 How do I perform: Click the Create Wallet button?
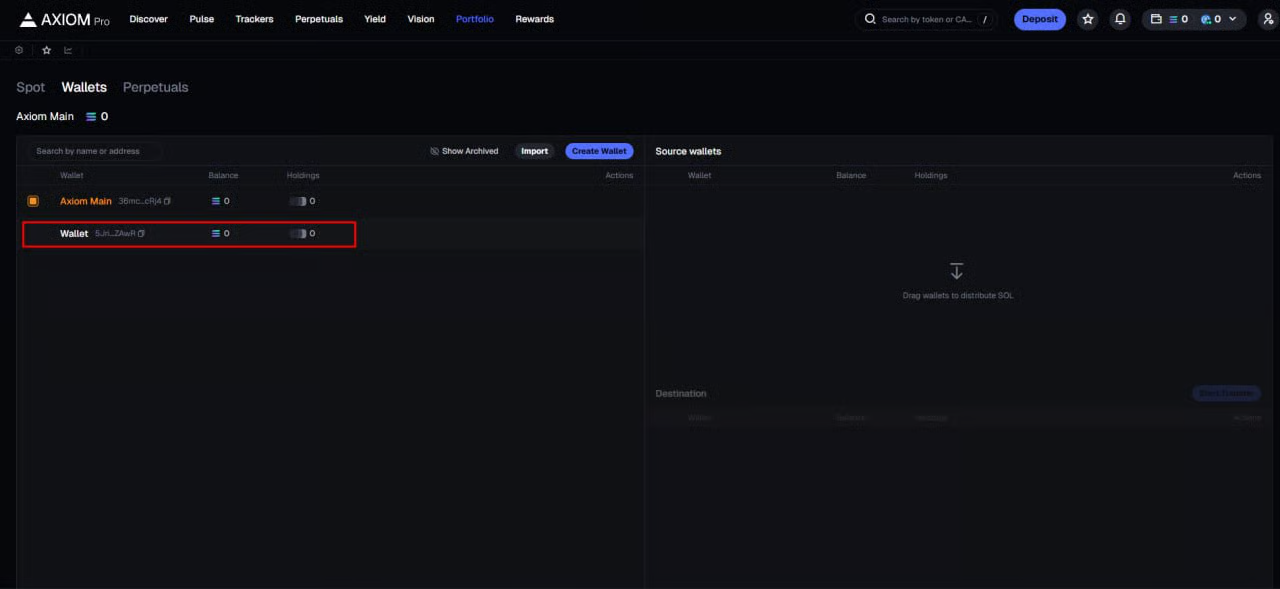pos(599,151)
